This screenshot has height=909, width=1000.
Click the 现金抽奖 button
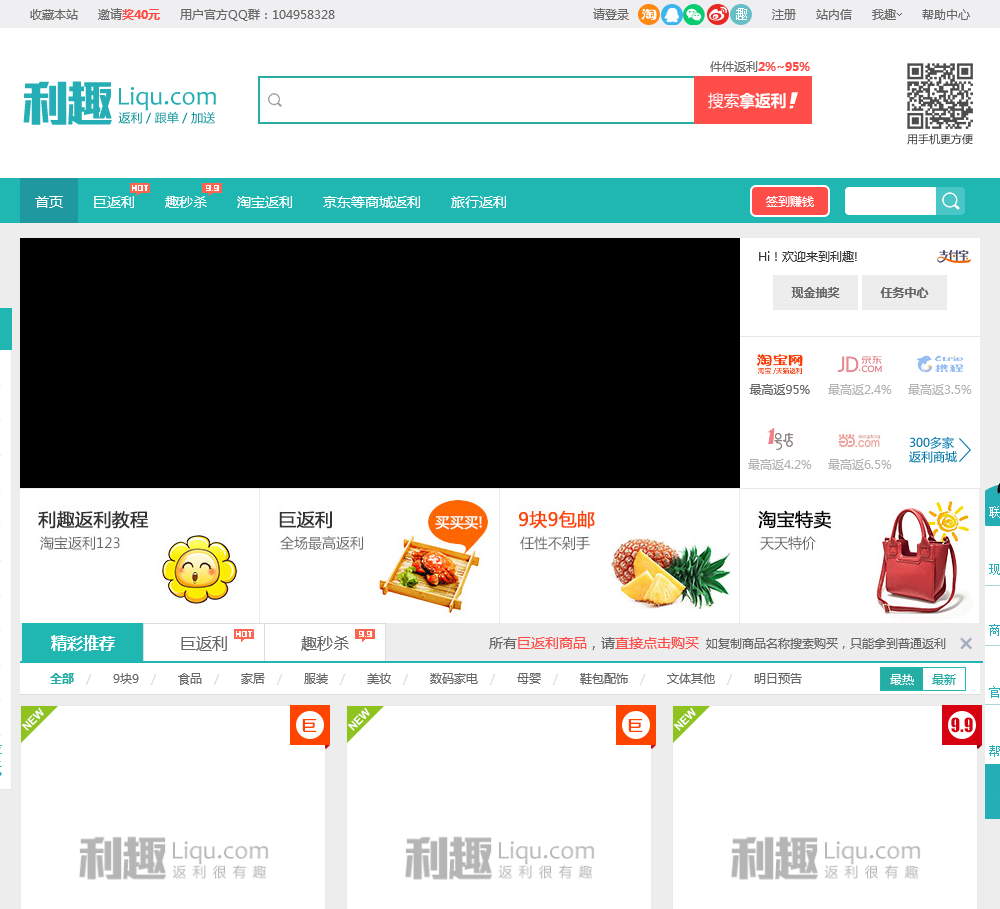click(x=815, y=293)
